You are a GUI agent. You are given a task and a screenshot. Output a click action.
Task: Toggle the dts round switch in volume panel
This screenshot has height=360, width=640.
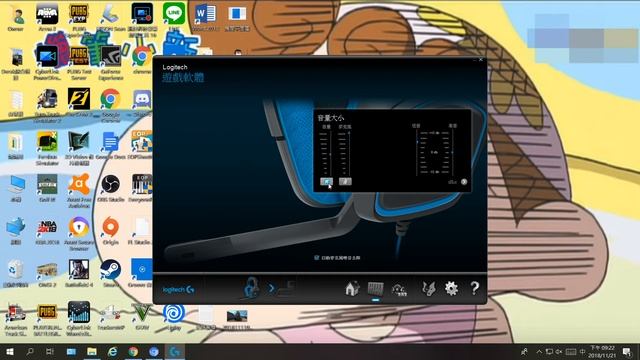[464, 182]
